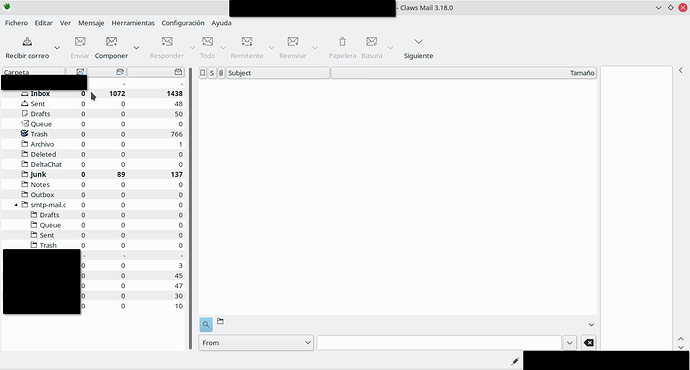Screen dimensions: 690x370
Task: Click the status bar connection plug icon
Action: click(515, 362)
